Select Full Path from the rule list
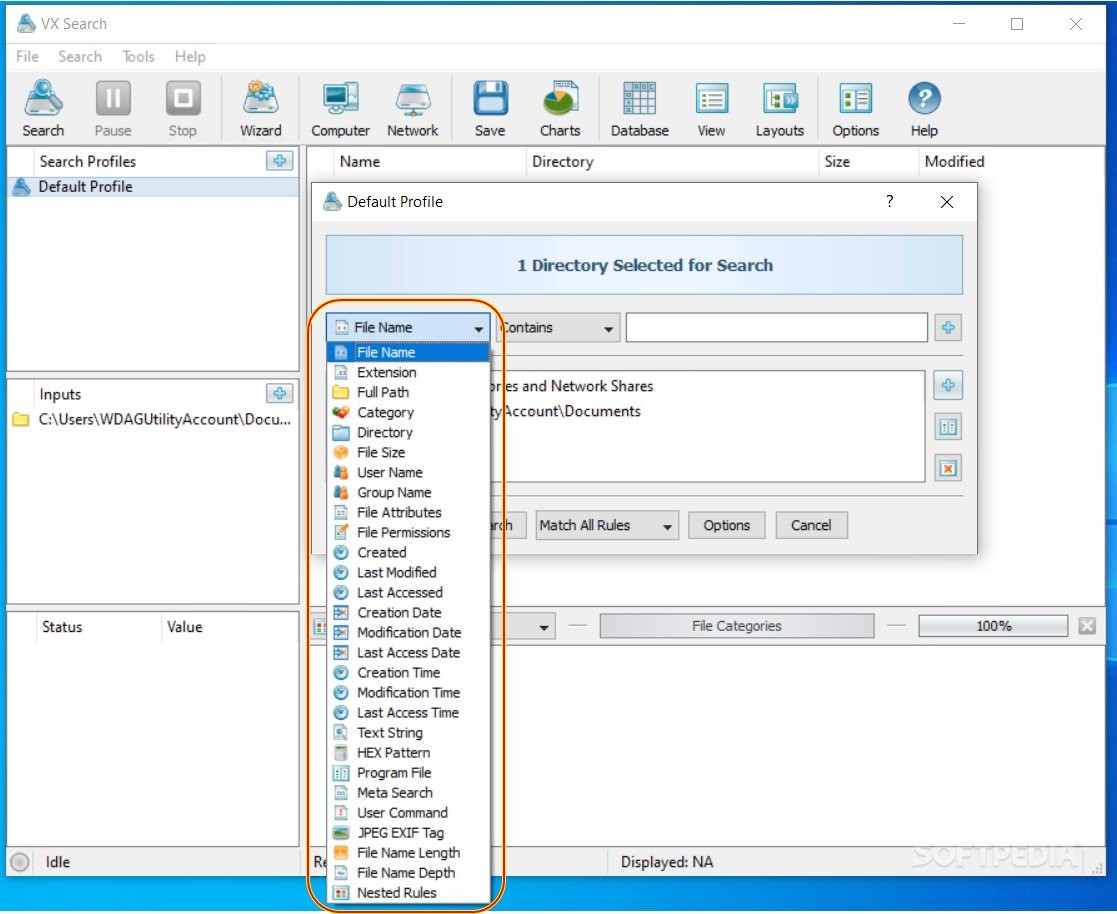 (408, 393)
